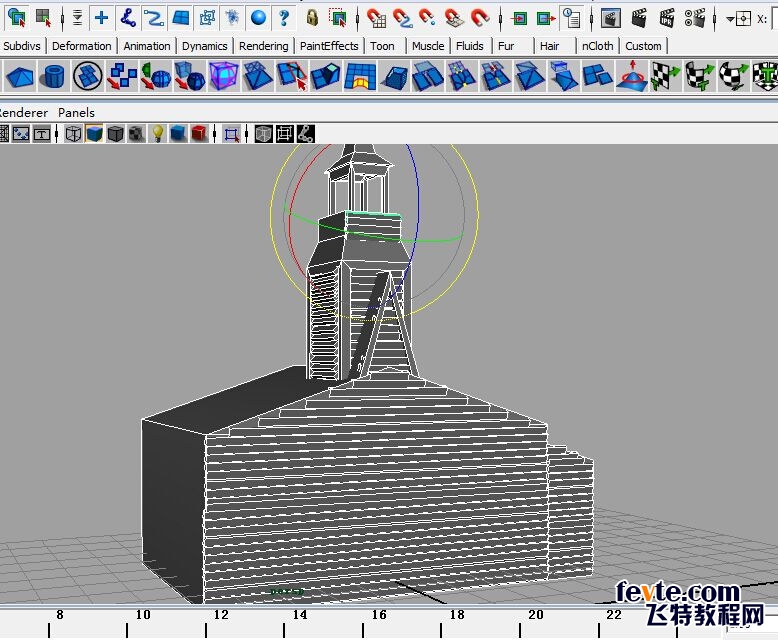Open the input box mode dropdown arrow
Image resolution: width=778 pixels, height=640 pixels.
[730, 19]
